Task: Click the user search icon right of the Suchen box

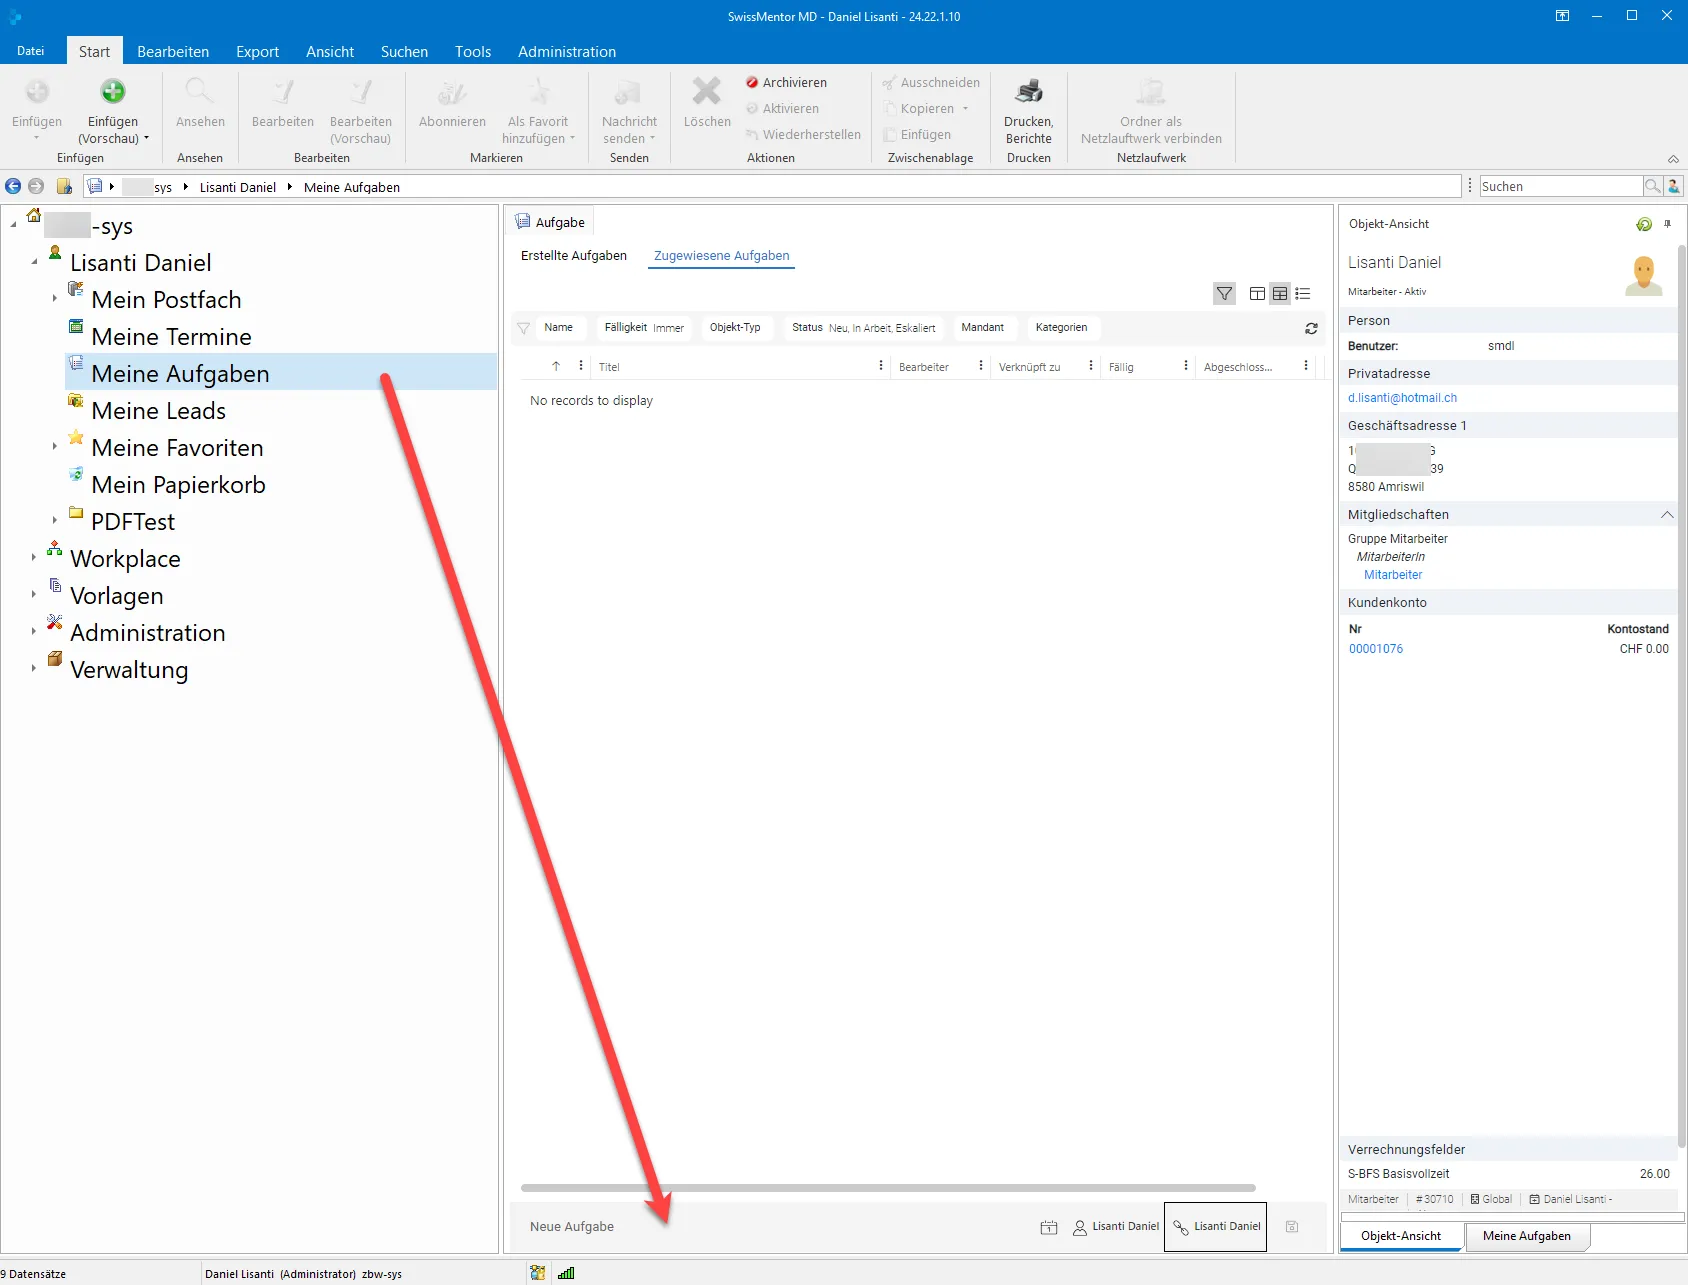Action: tap(1674, 186)
